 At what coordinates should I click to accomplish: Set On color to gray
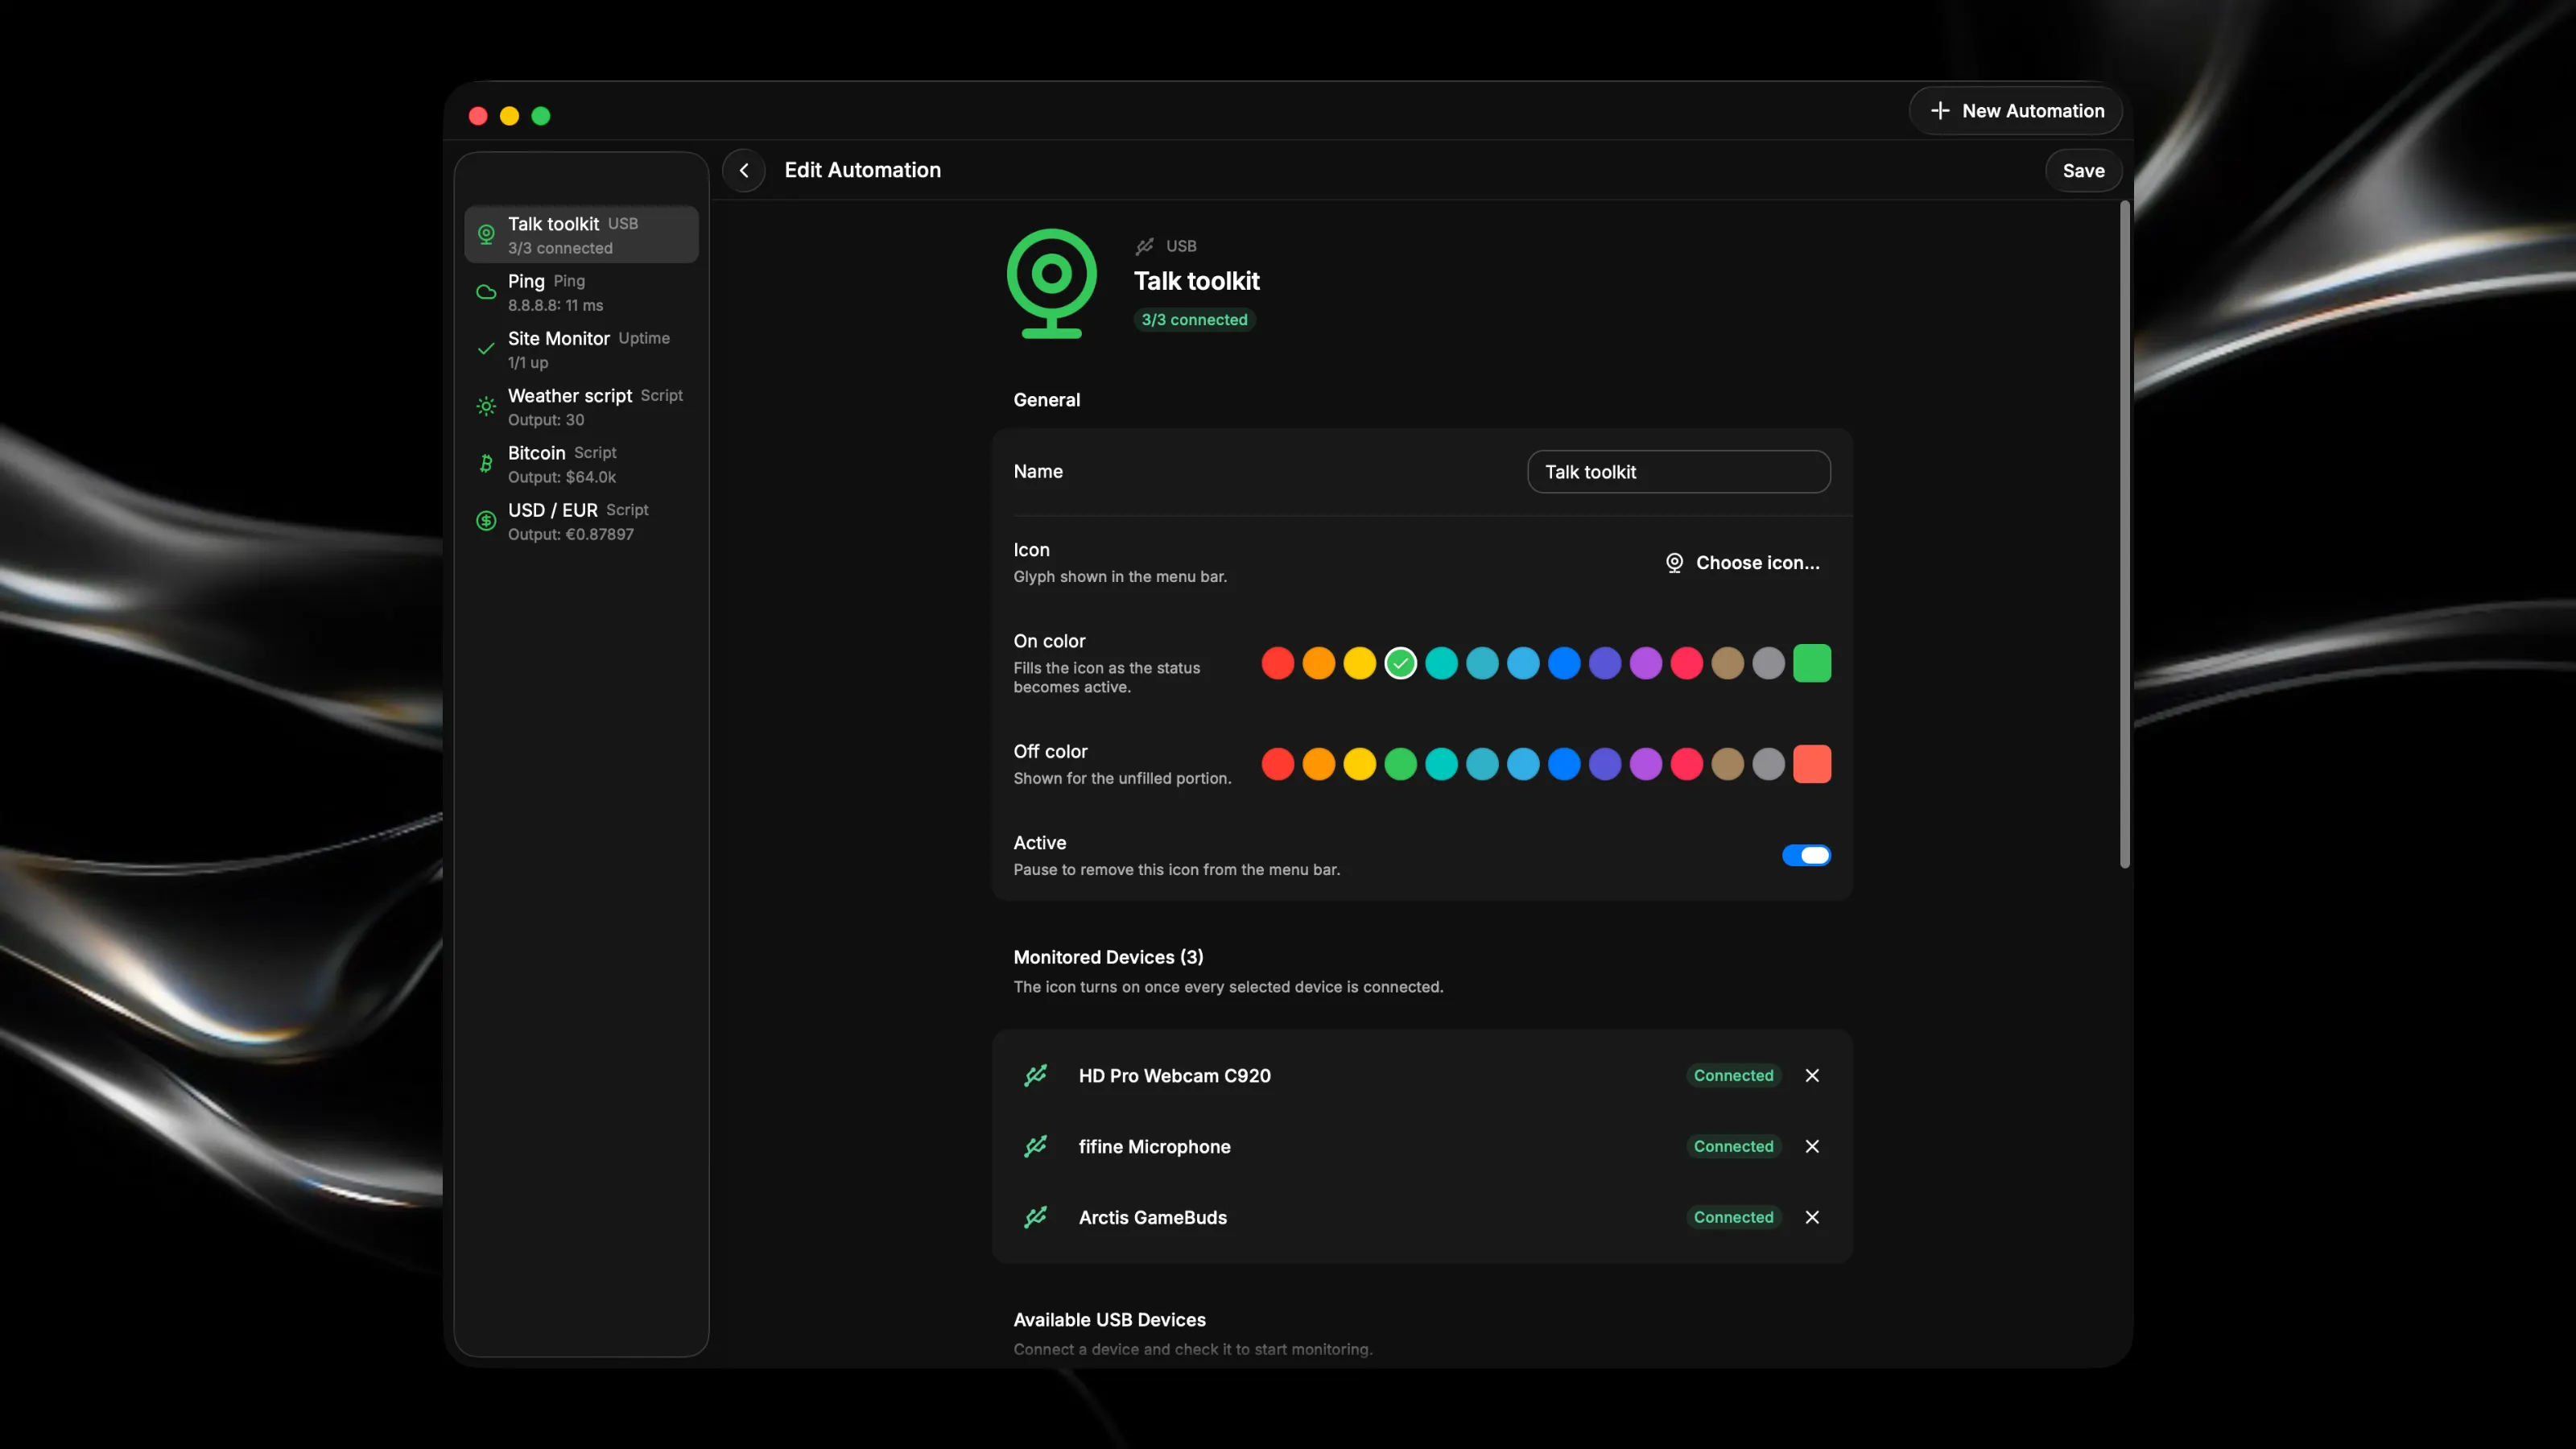1769,663
